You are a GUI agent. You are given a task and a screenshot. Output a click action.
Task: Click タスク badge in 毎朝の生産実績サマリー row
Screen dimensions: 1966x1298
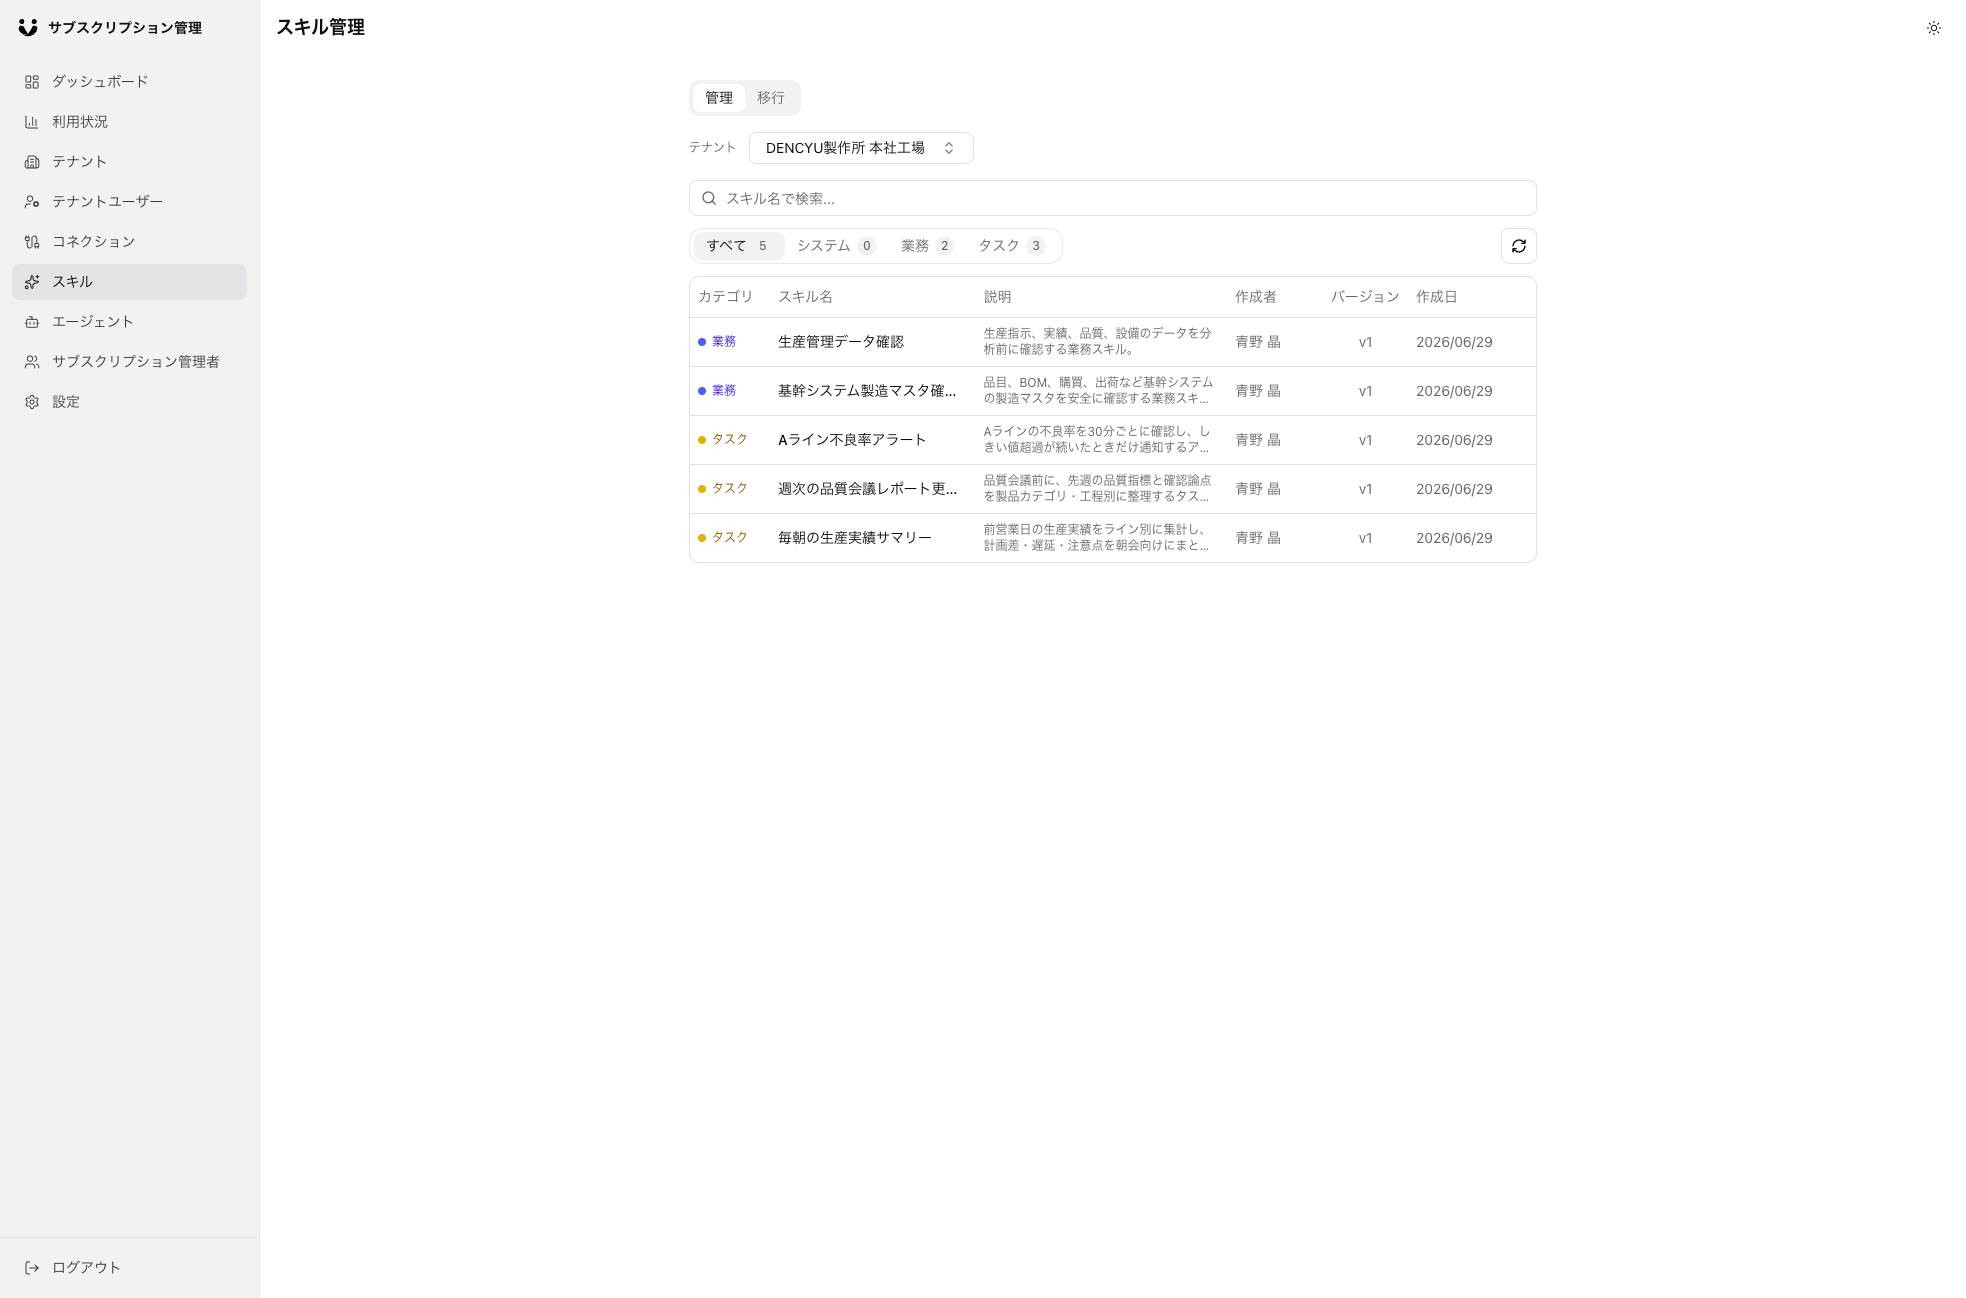723,538
